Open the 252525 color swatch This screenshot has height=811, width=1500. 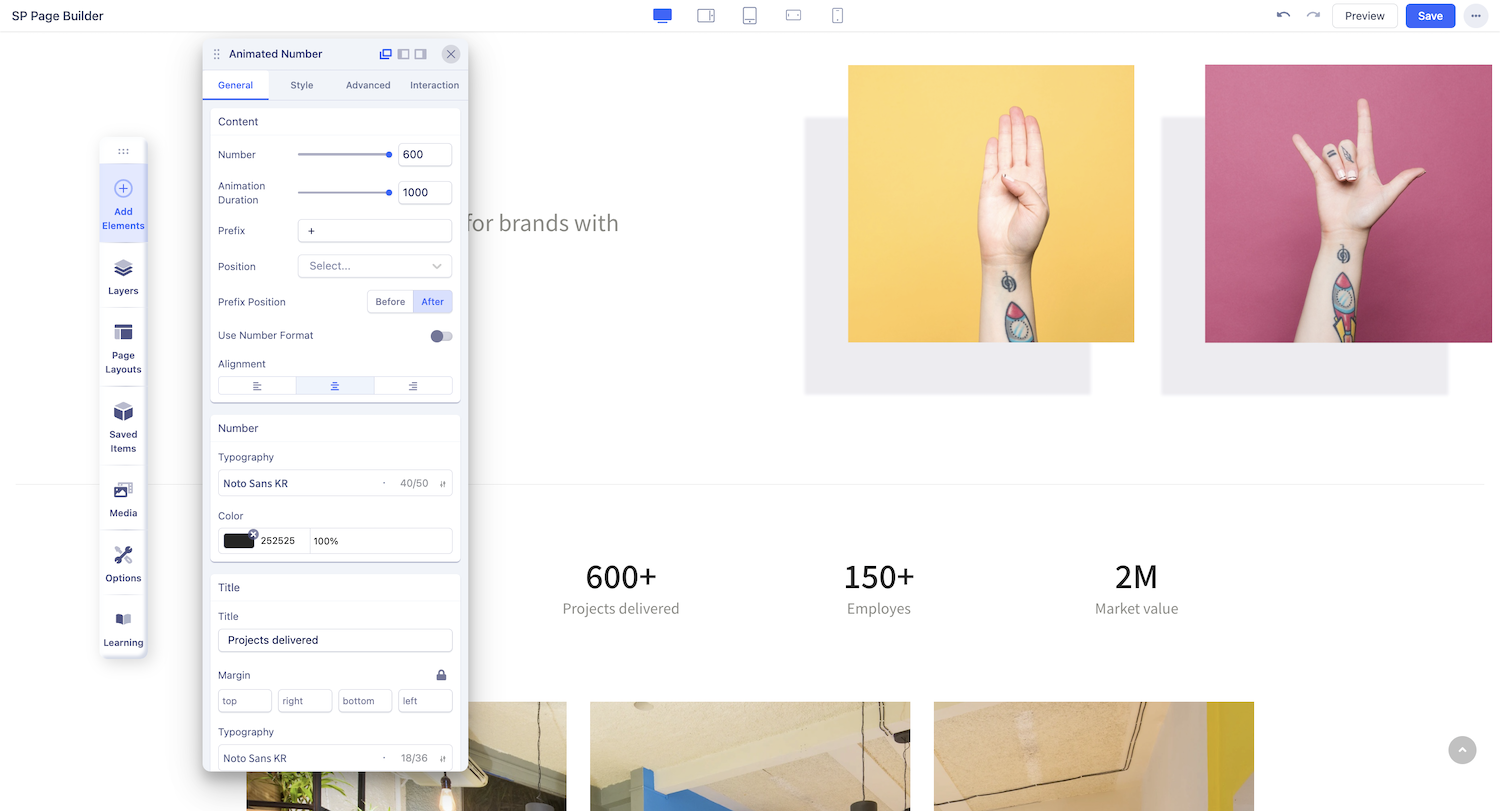[238, 541]
